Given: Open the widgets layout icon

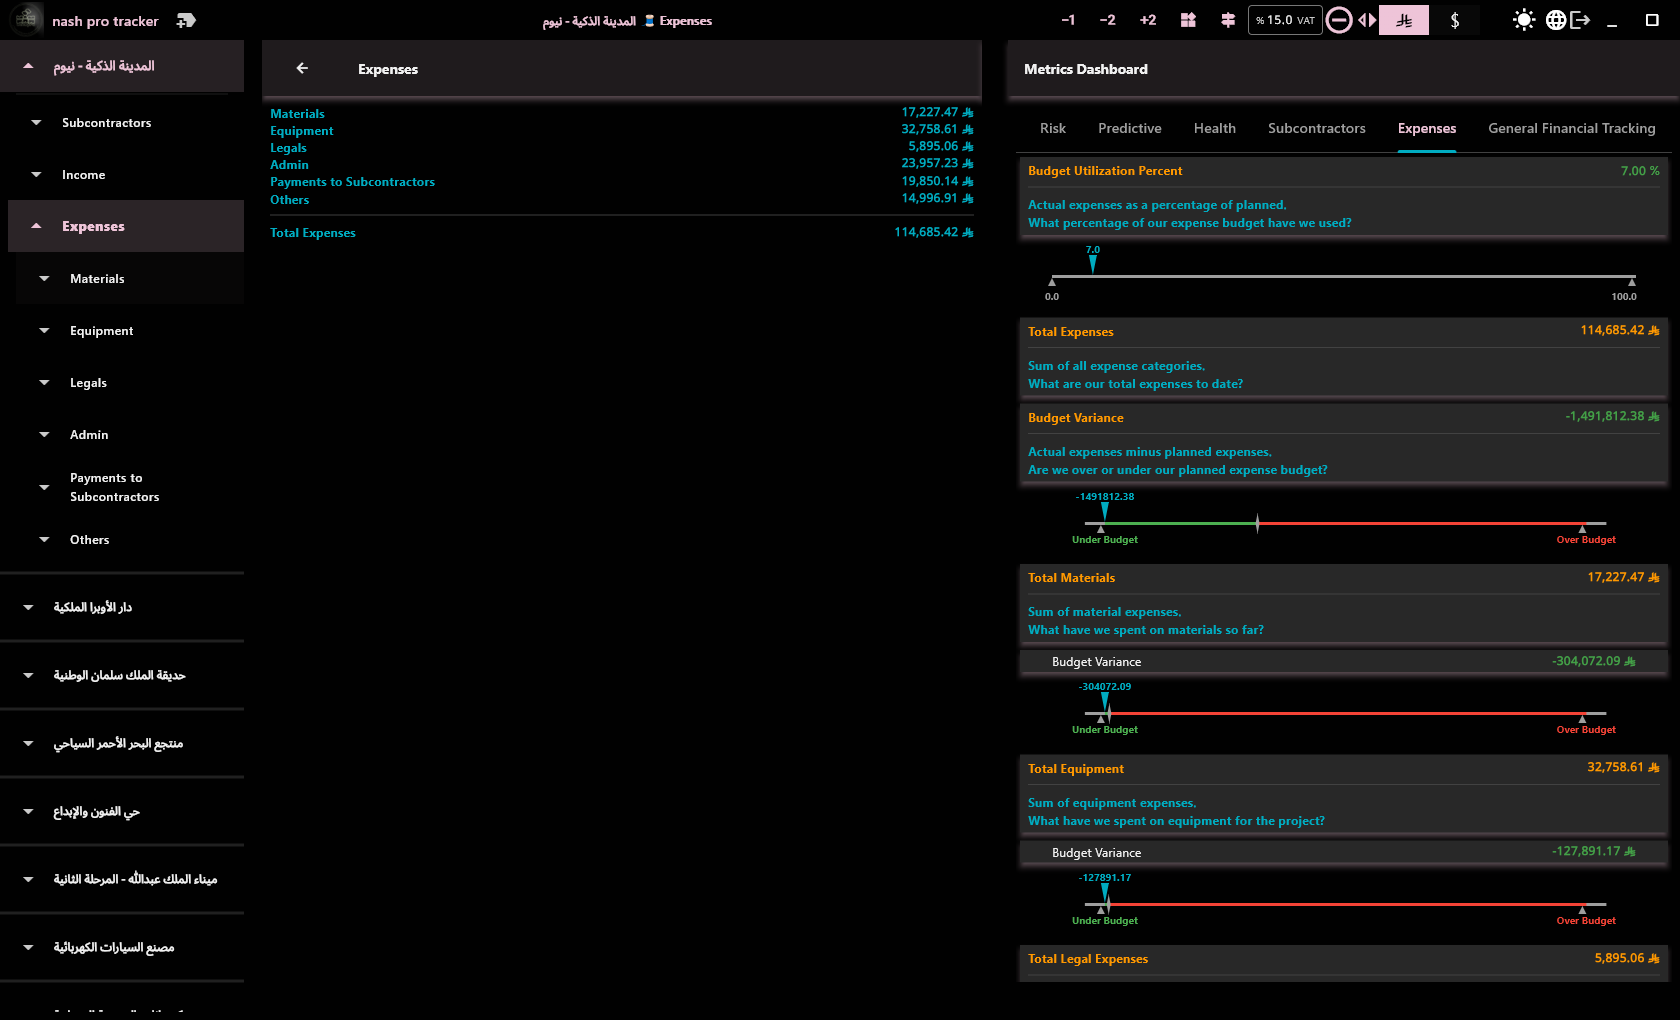Looking at the screenshot, I should click(x=1188, y=20).
